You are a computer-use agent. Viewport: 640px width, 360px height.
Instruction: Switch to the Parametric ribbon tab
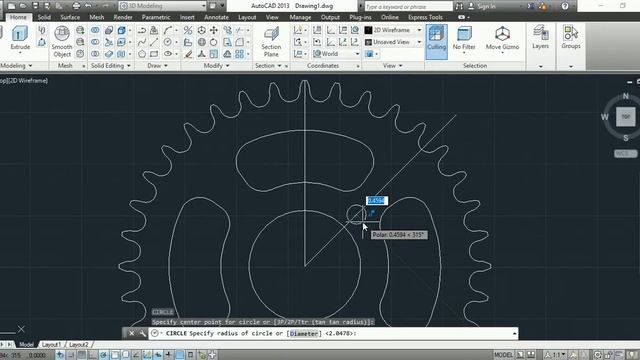click(156, 17)
